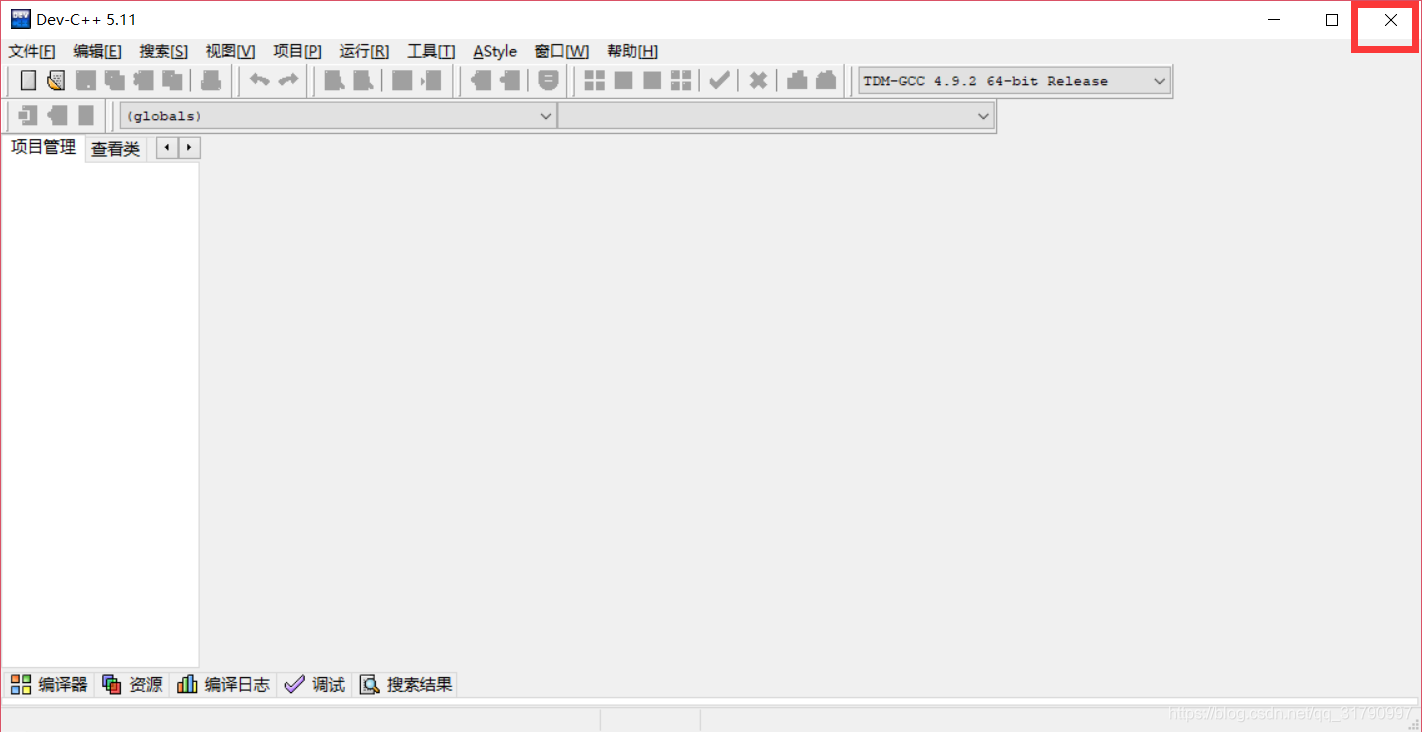Open the 编辑[E] menu

click(97, 51)
